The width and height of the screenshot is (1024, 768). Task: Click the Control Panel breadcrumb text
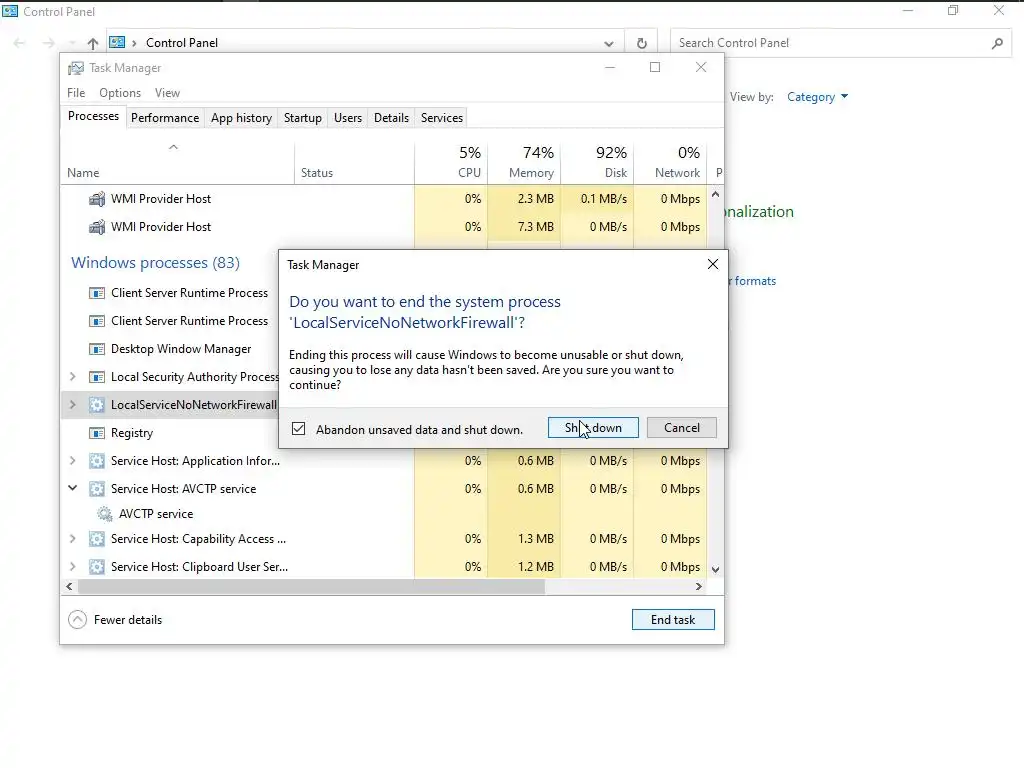(182, 42)
